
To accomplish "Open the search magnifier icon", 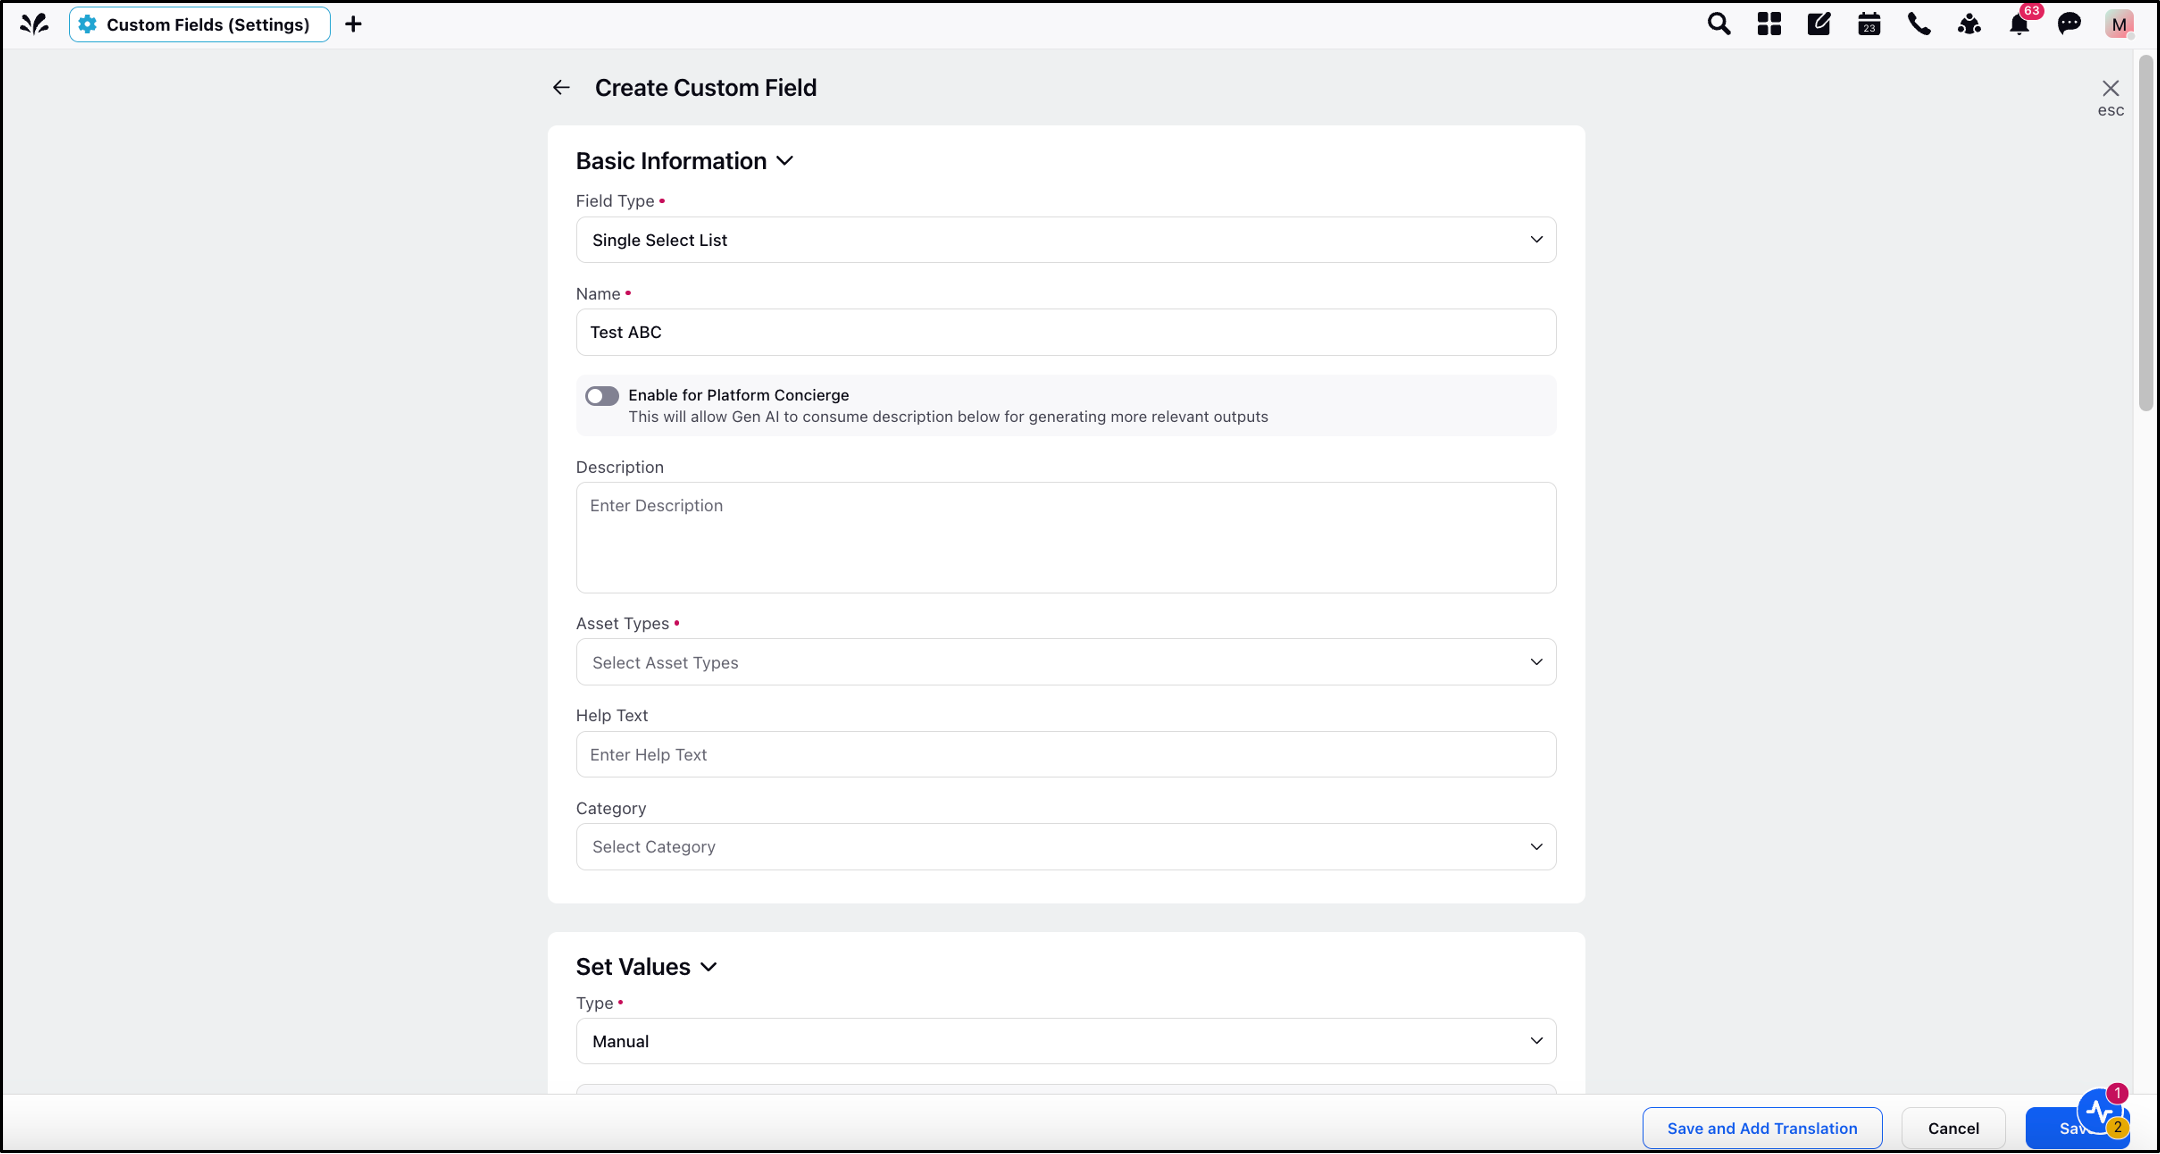I will click(x=1718, y=24).
